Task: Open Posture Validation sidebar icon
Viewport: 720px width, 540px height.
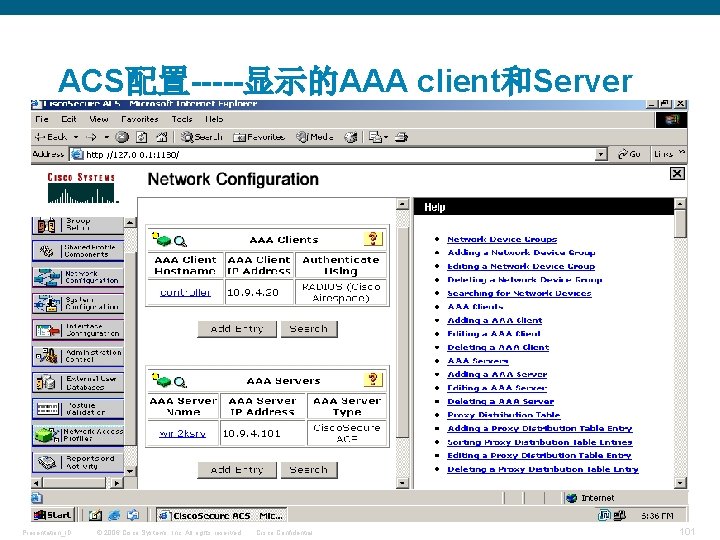Action: tap(46, 408)
